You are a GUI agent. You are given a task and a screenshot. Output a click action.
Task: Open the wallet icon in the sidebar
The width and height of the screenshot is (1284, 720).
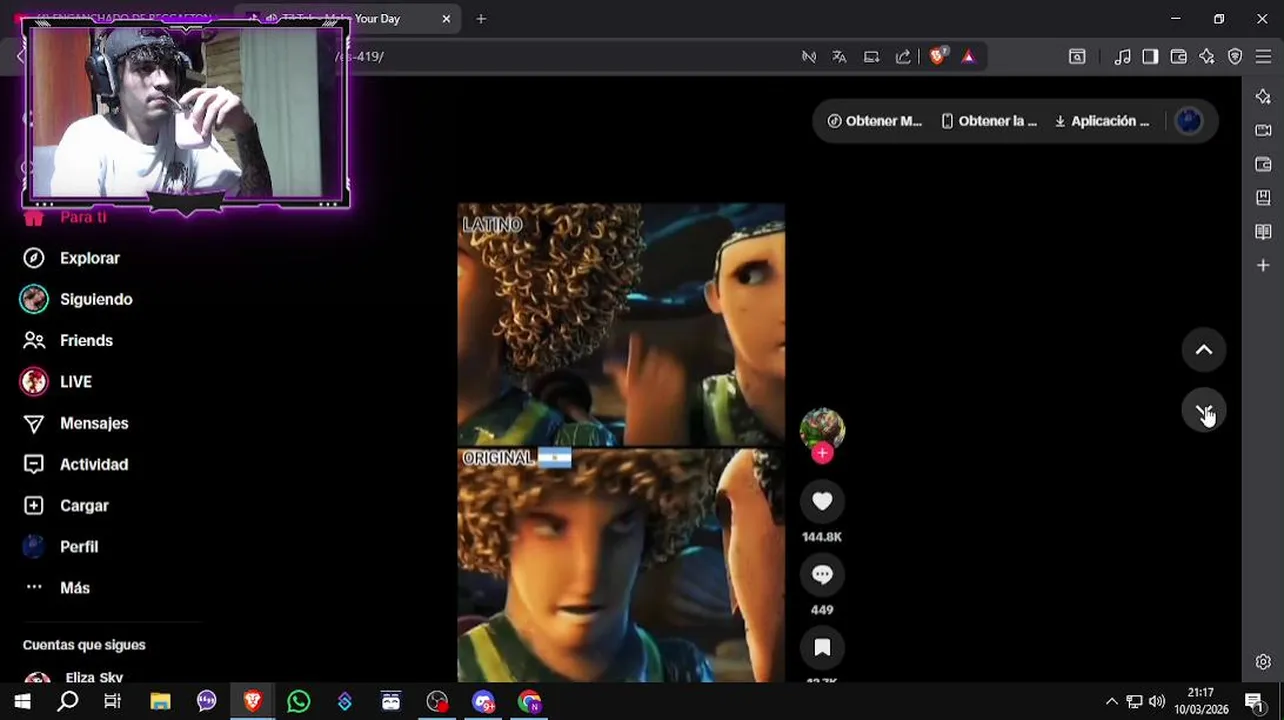(x=1263, y=164)
